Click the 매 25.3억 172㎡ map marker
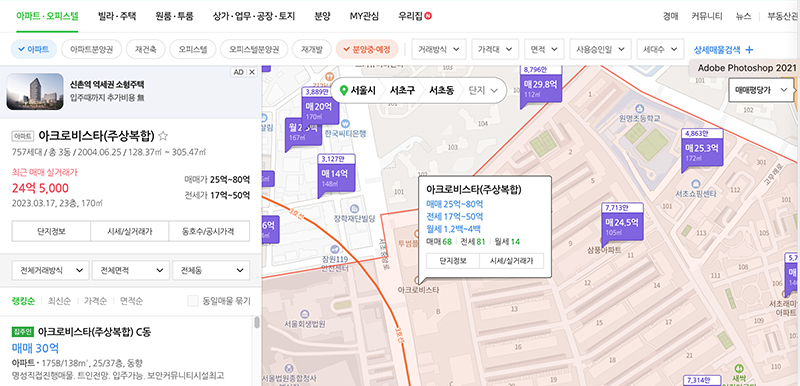 (x=702, y=150)
